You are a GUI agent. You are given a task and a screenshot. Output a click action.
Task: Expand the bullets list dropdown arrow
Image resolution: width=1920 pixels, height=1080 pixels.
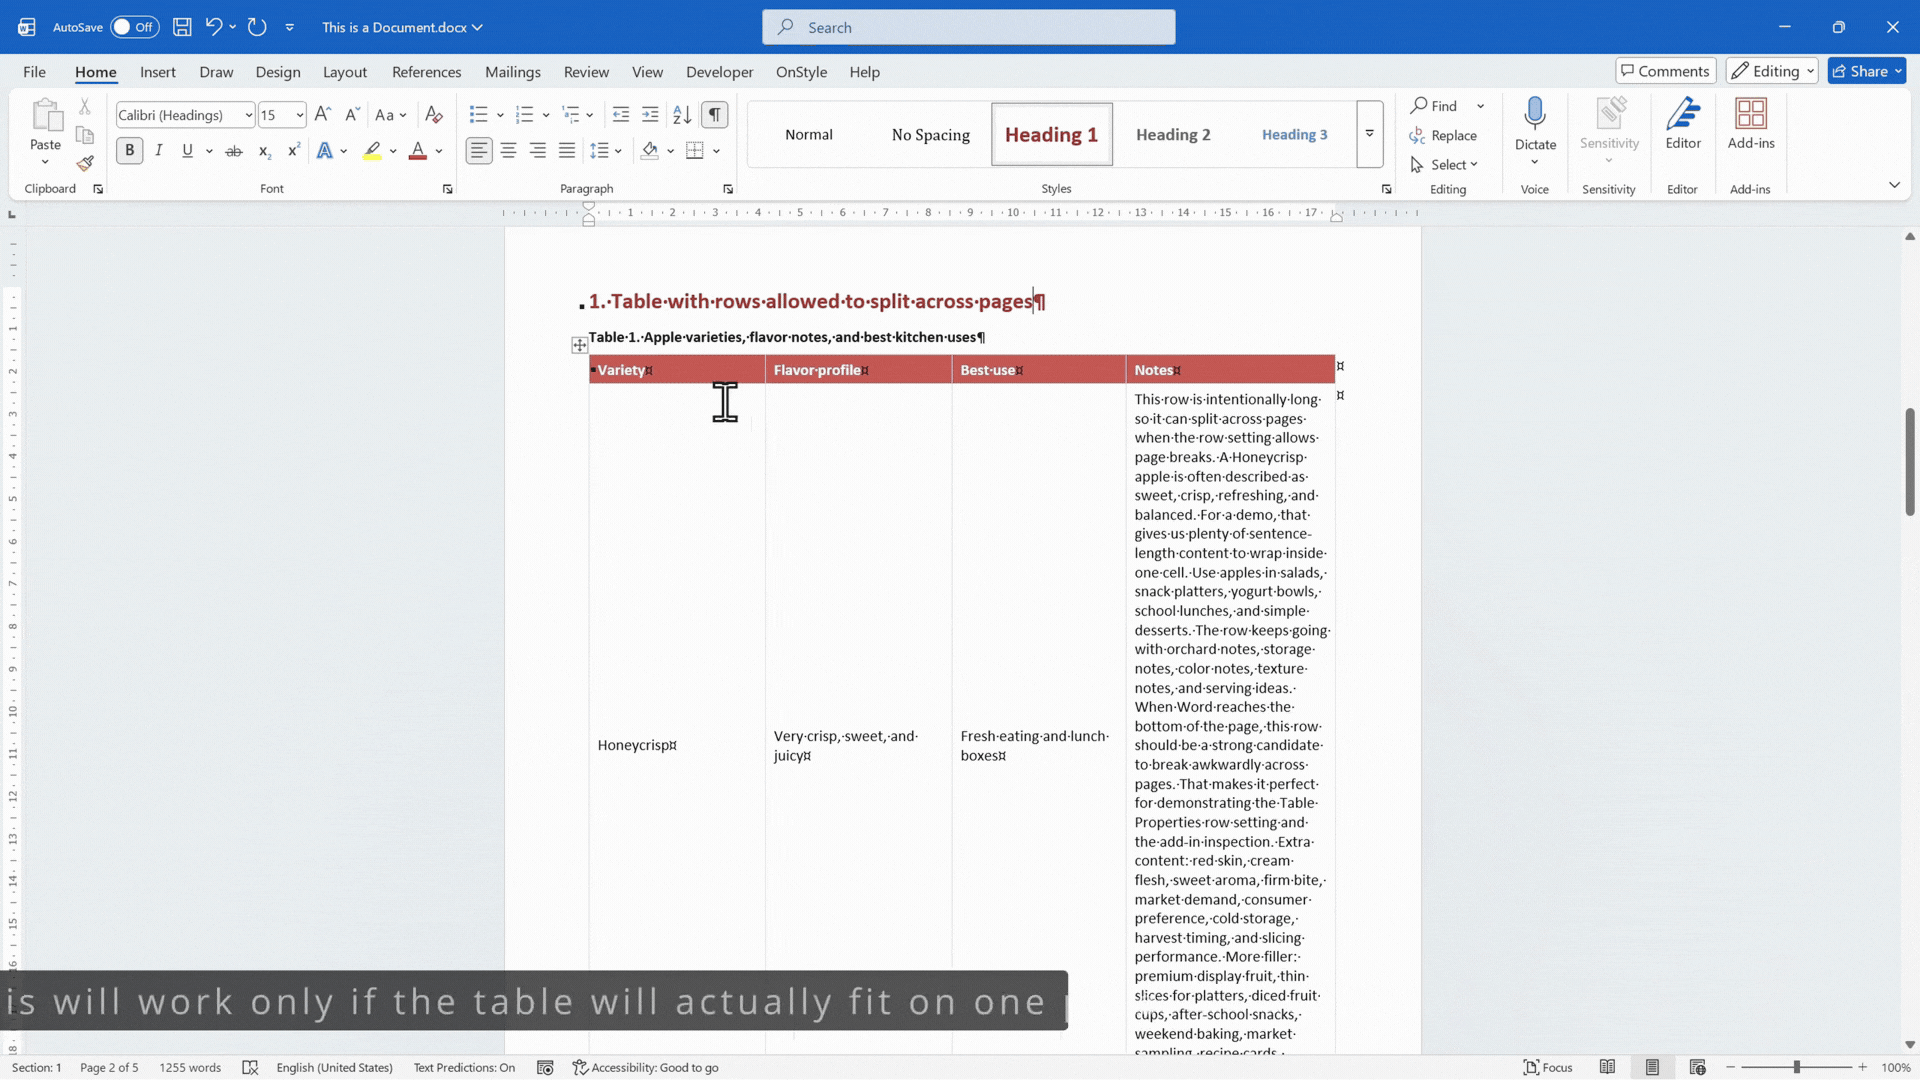click(x=500, y=115)
